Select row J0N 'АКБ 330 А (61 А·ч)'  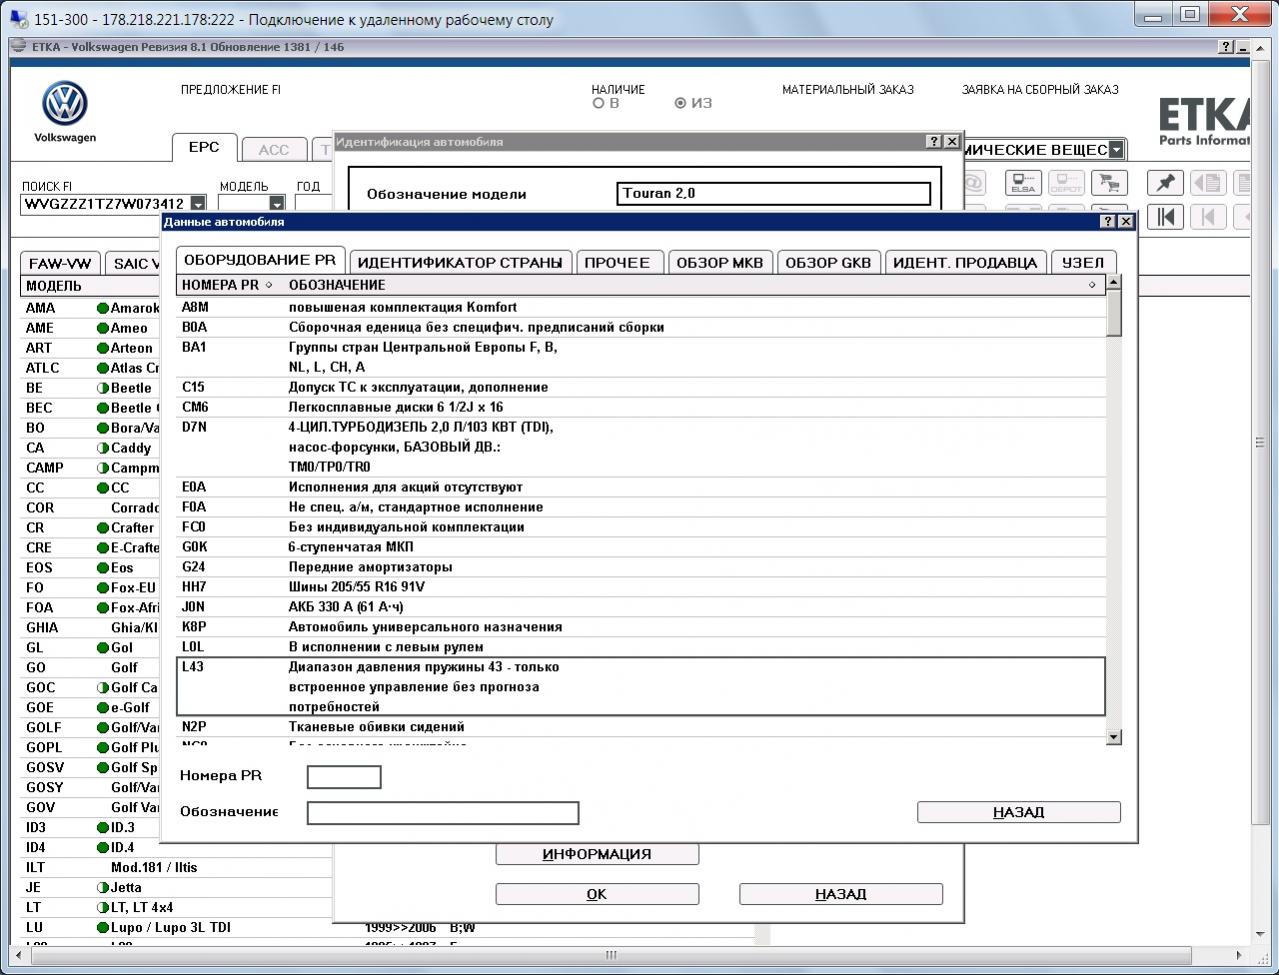(x=641, y=607)
